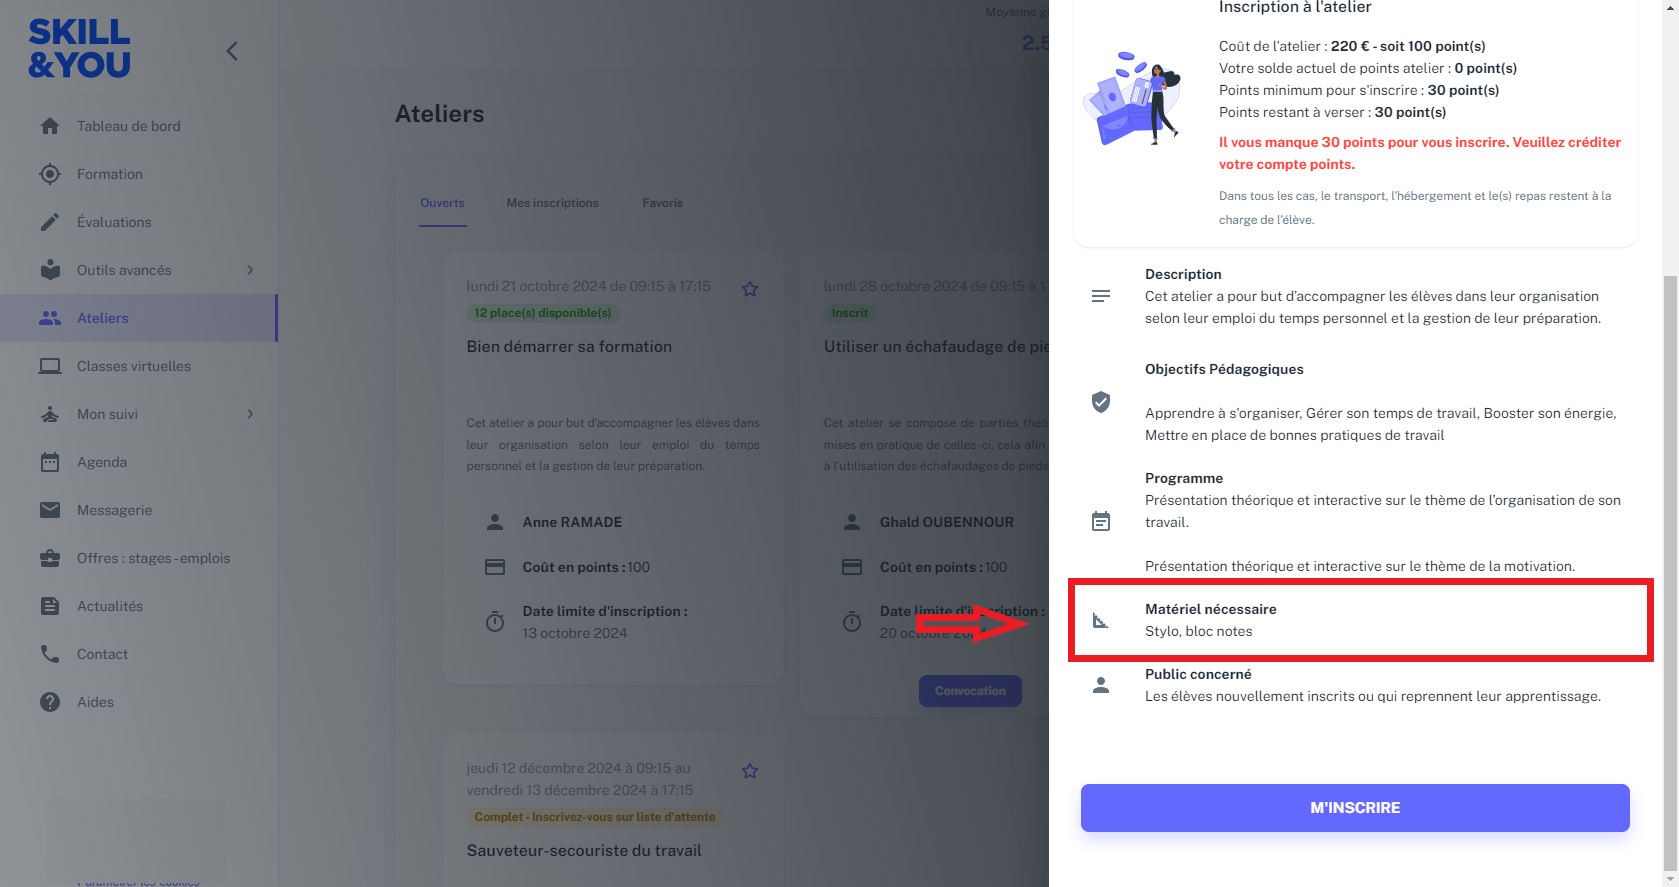The image size is (1679, 887).
Task: Collapse the sidebar with the chevron arrow
Action: coord(232,51)
